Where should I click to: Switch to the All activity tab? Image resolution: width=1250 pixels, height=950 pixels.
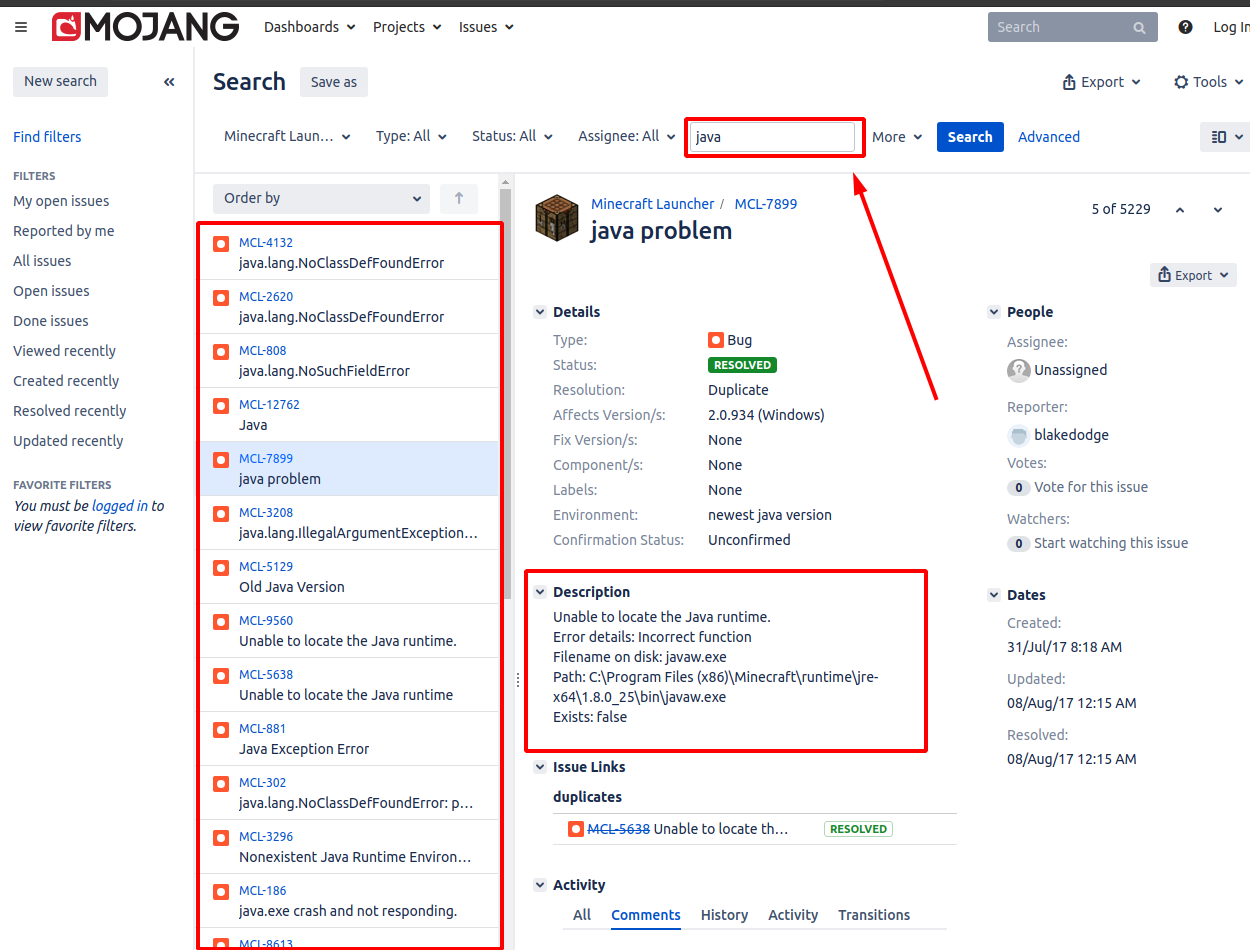click(582, 915)
